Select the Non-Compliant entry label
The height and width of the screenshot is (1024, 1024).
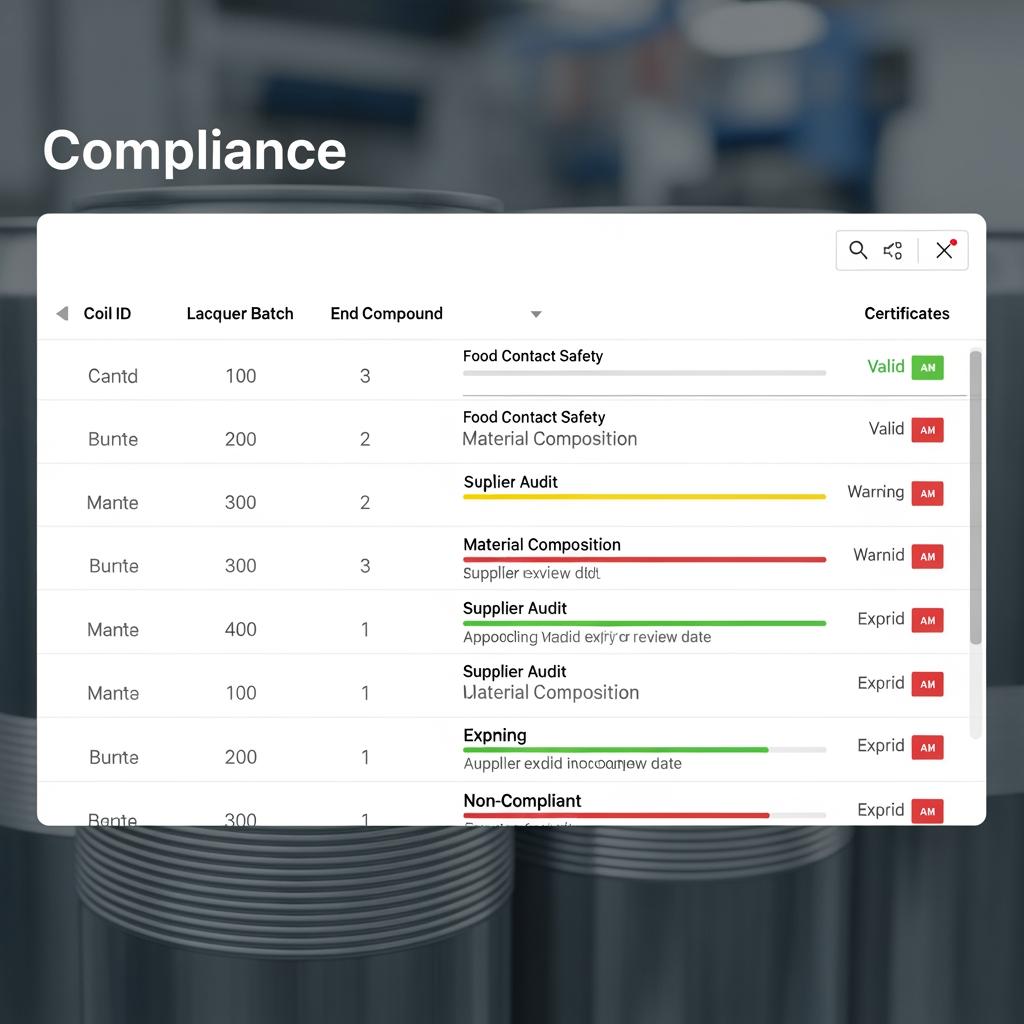click(x=522, y=800)
